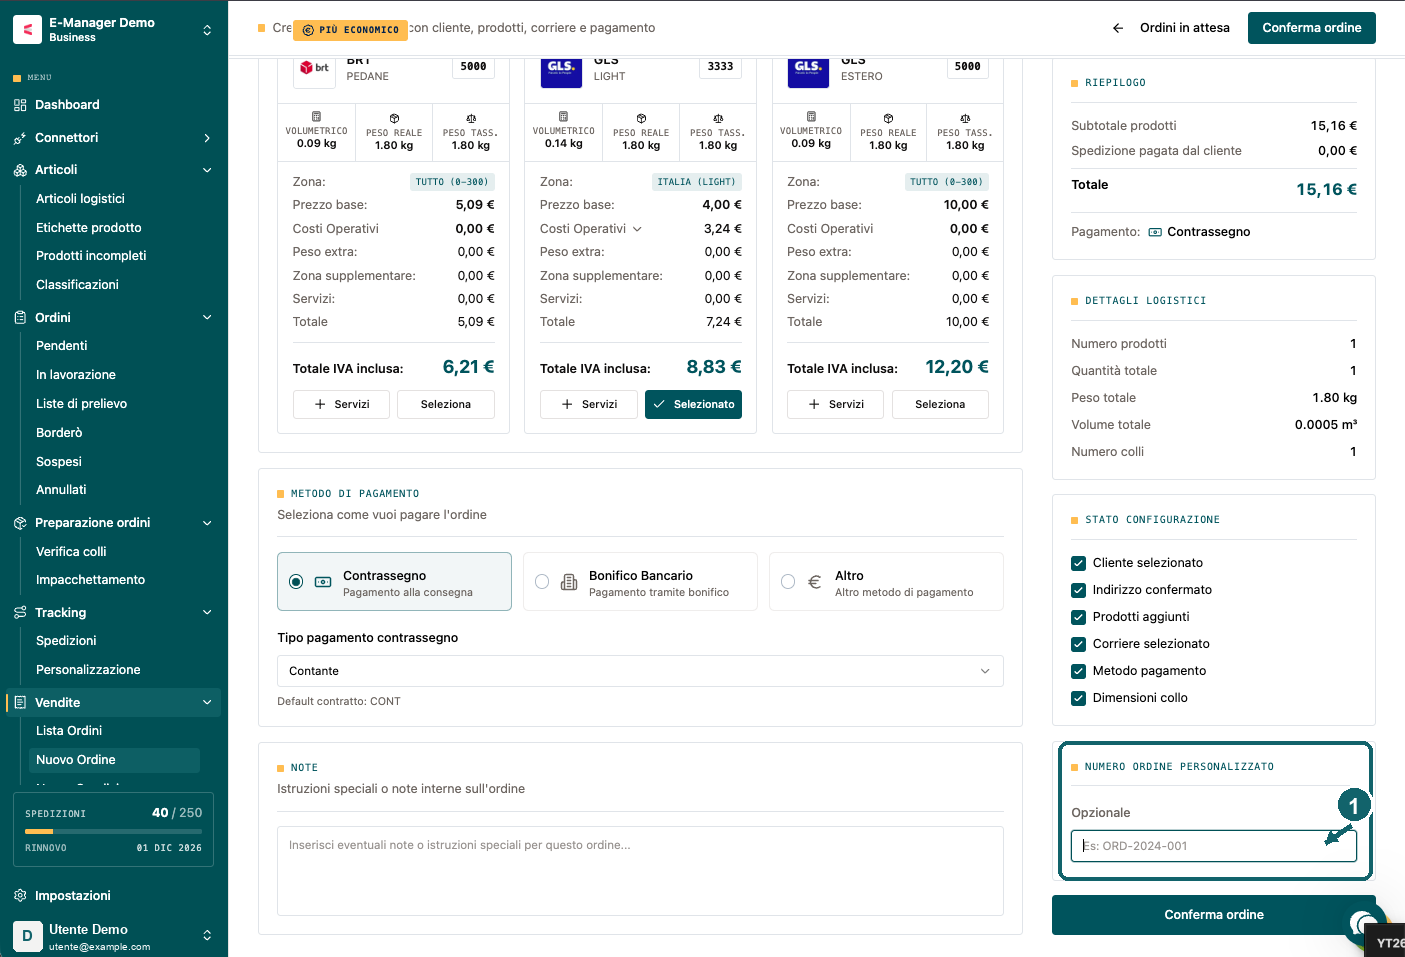
Task: Click the Tracking route icon
Action: [x=20, y=613]
